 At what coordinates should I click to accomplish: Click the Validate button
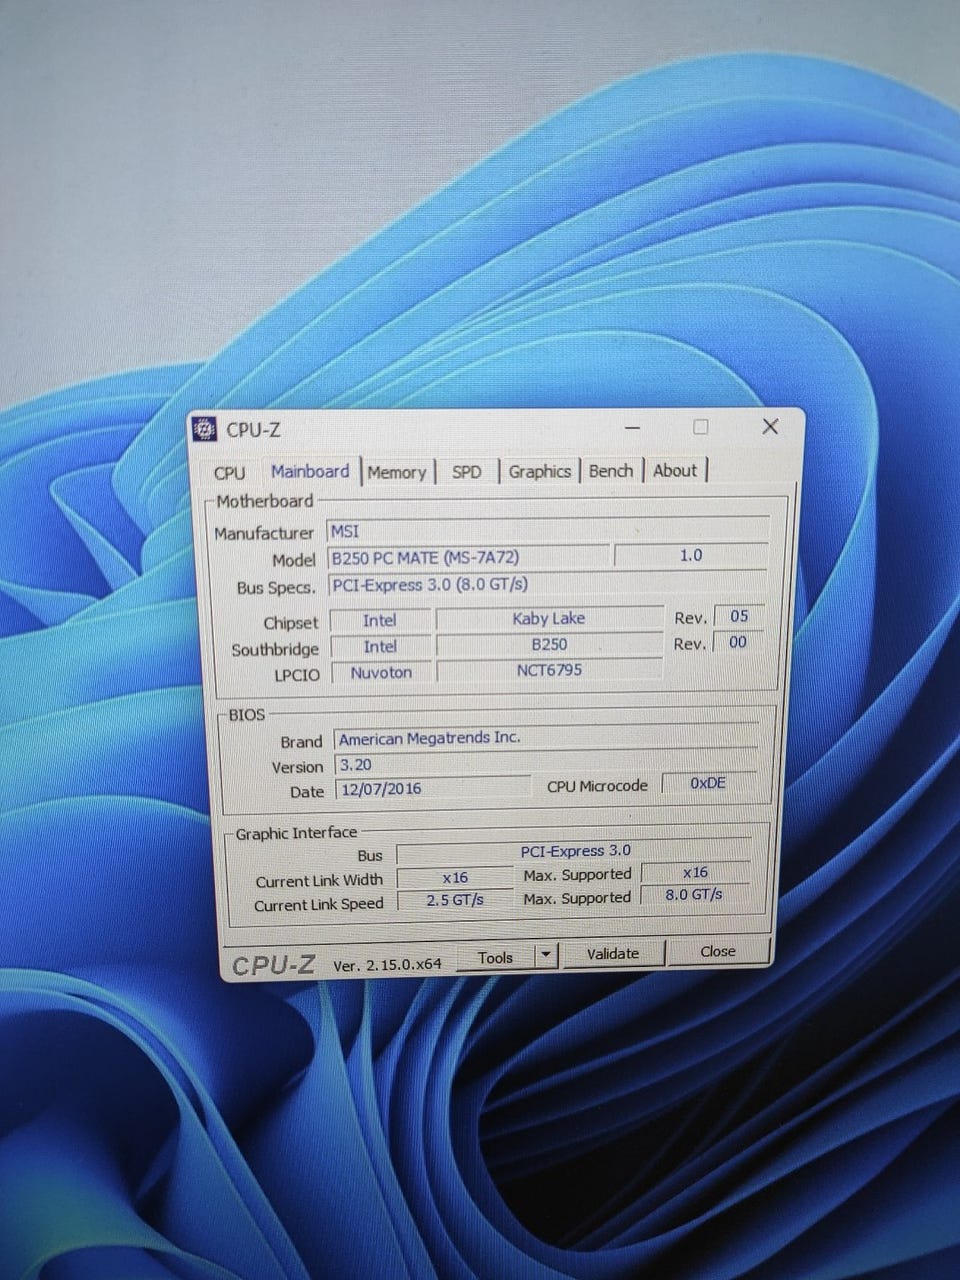coord(613,954)
